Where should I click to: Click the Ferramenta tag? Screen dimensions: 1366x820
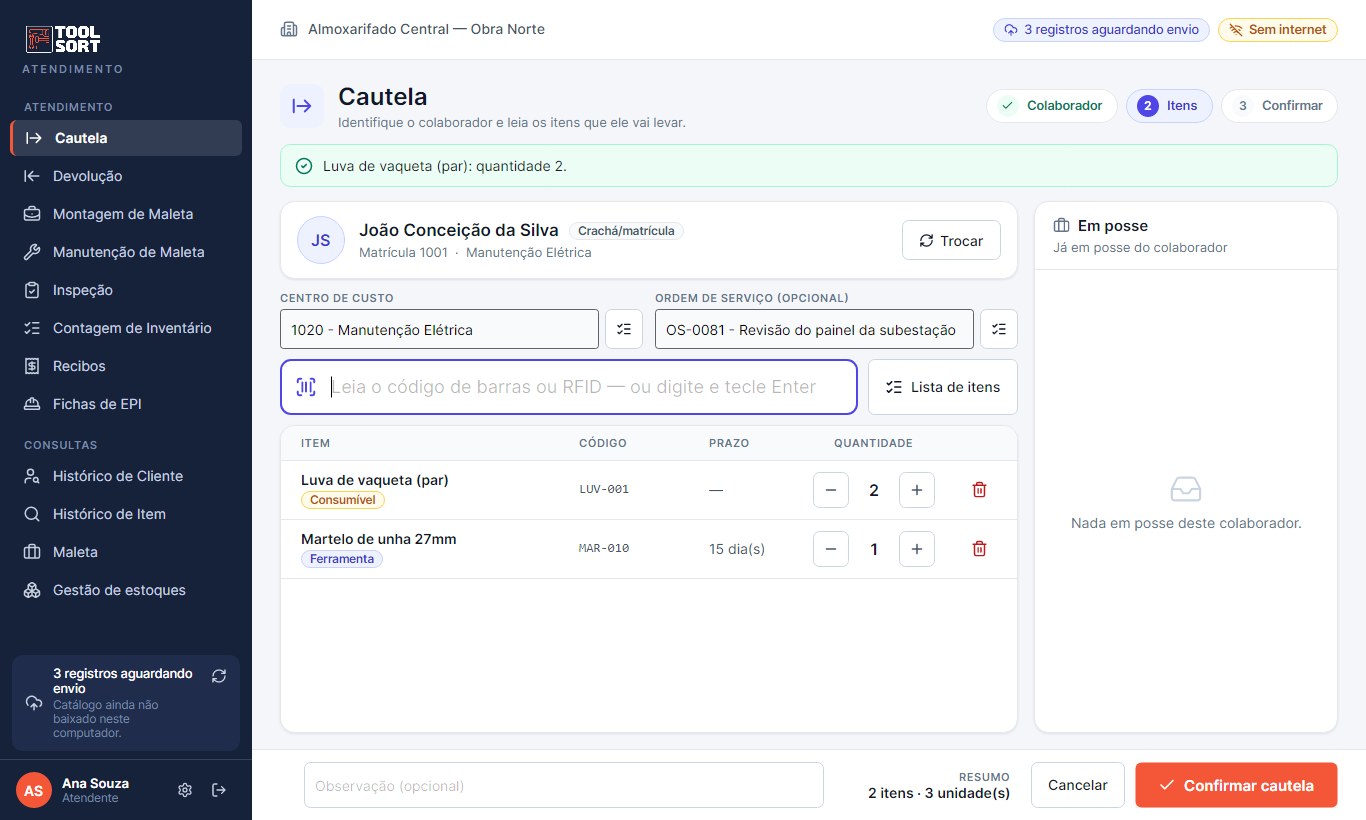[x=342, y=559]
